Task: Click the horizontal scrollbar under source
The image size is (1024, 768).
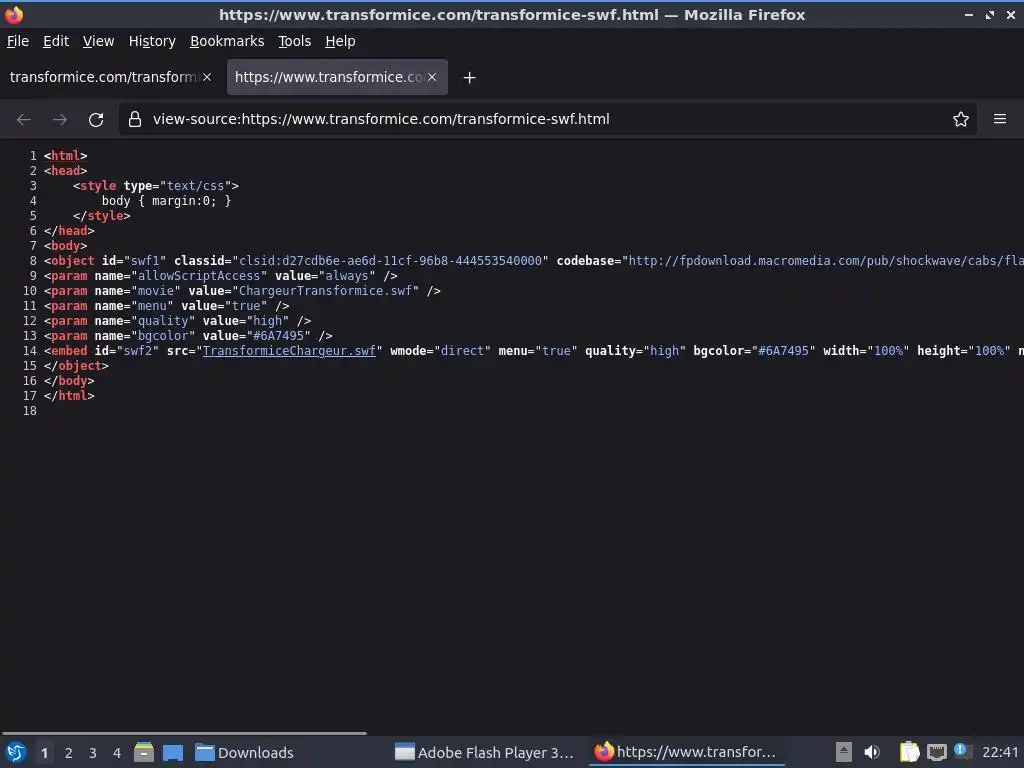Action: point(184,733)
